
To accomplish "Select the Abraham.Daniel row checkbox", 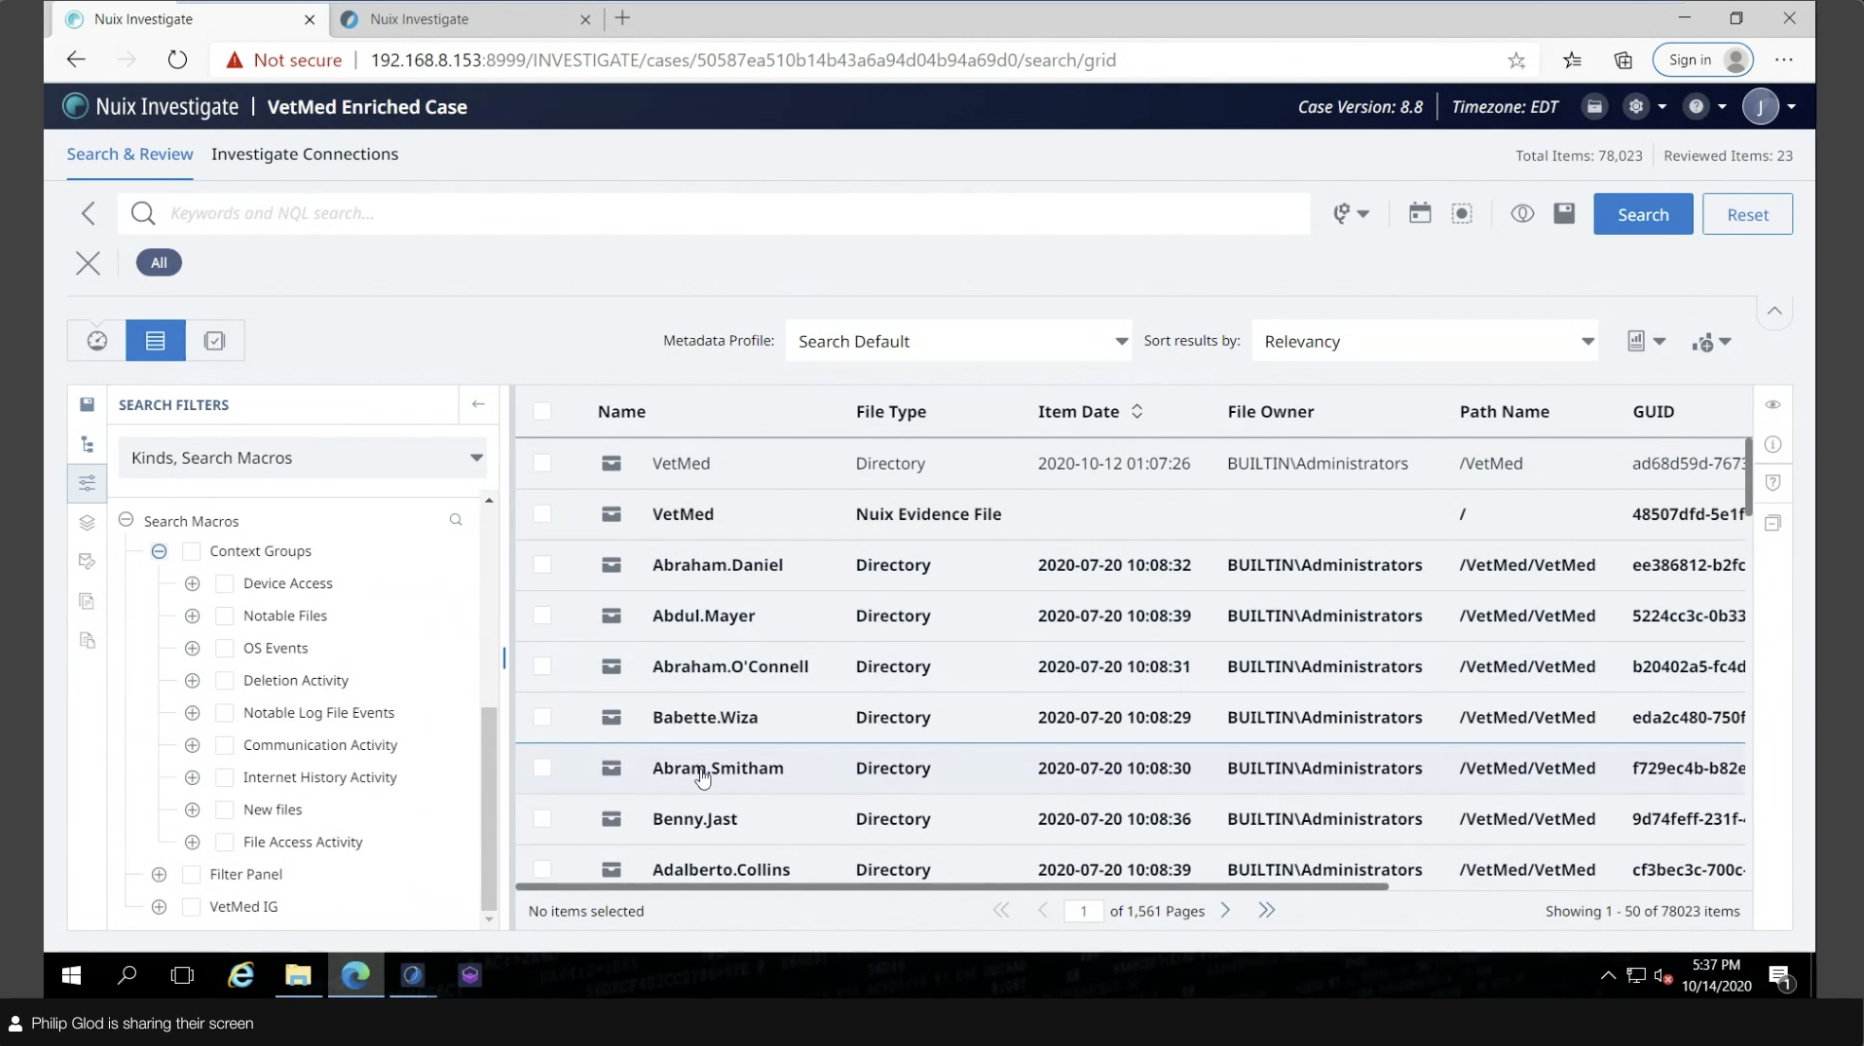I will tap(542, 564).
